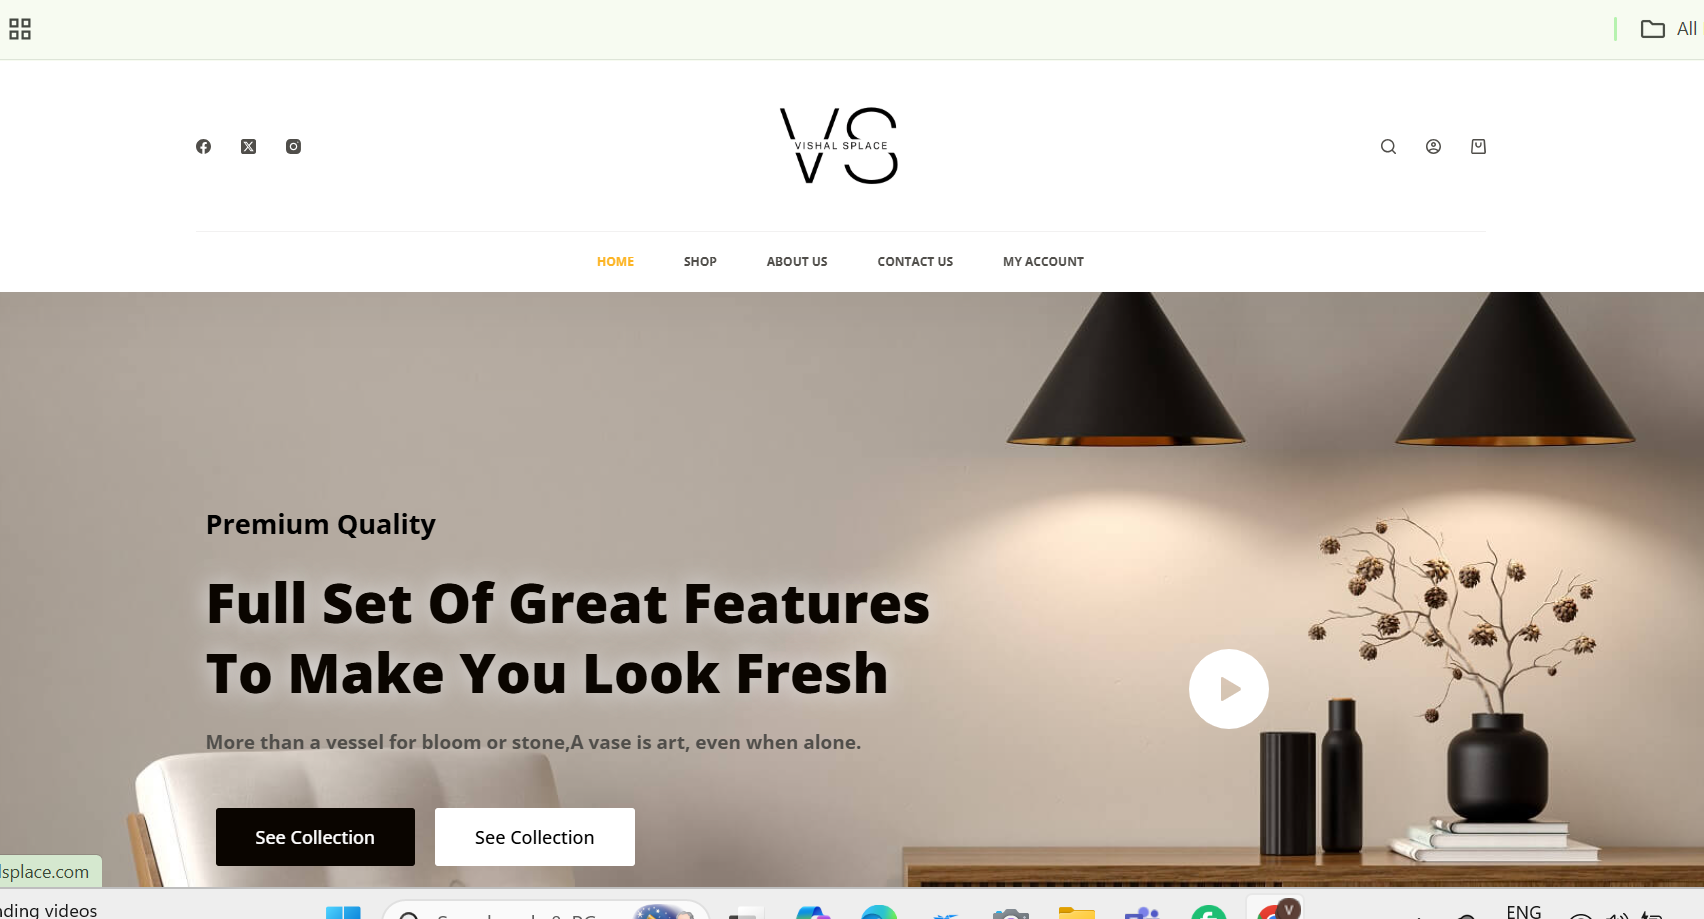
Task: Open the user account icon
Action: (1433, 146)
